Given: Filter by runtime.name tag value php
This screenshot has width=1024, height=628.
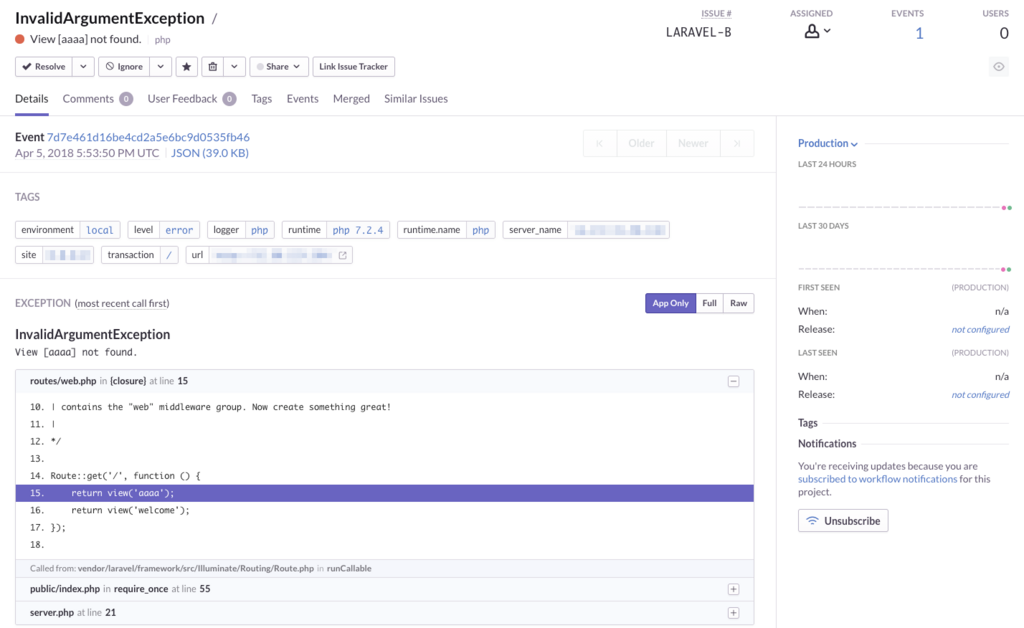Looking at the screenshot, I should click(481, 230).
